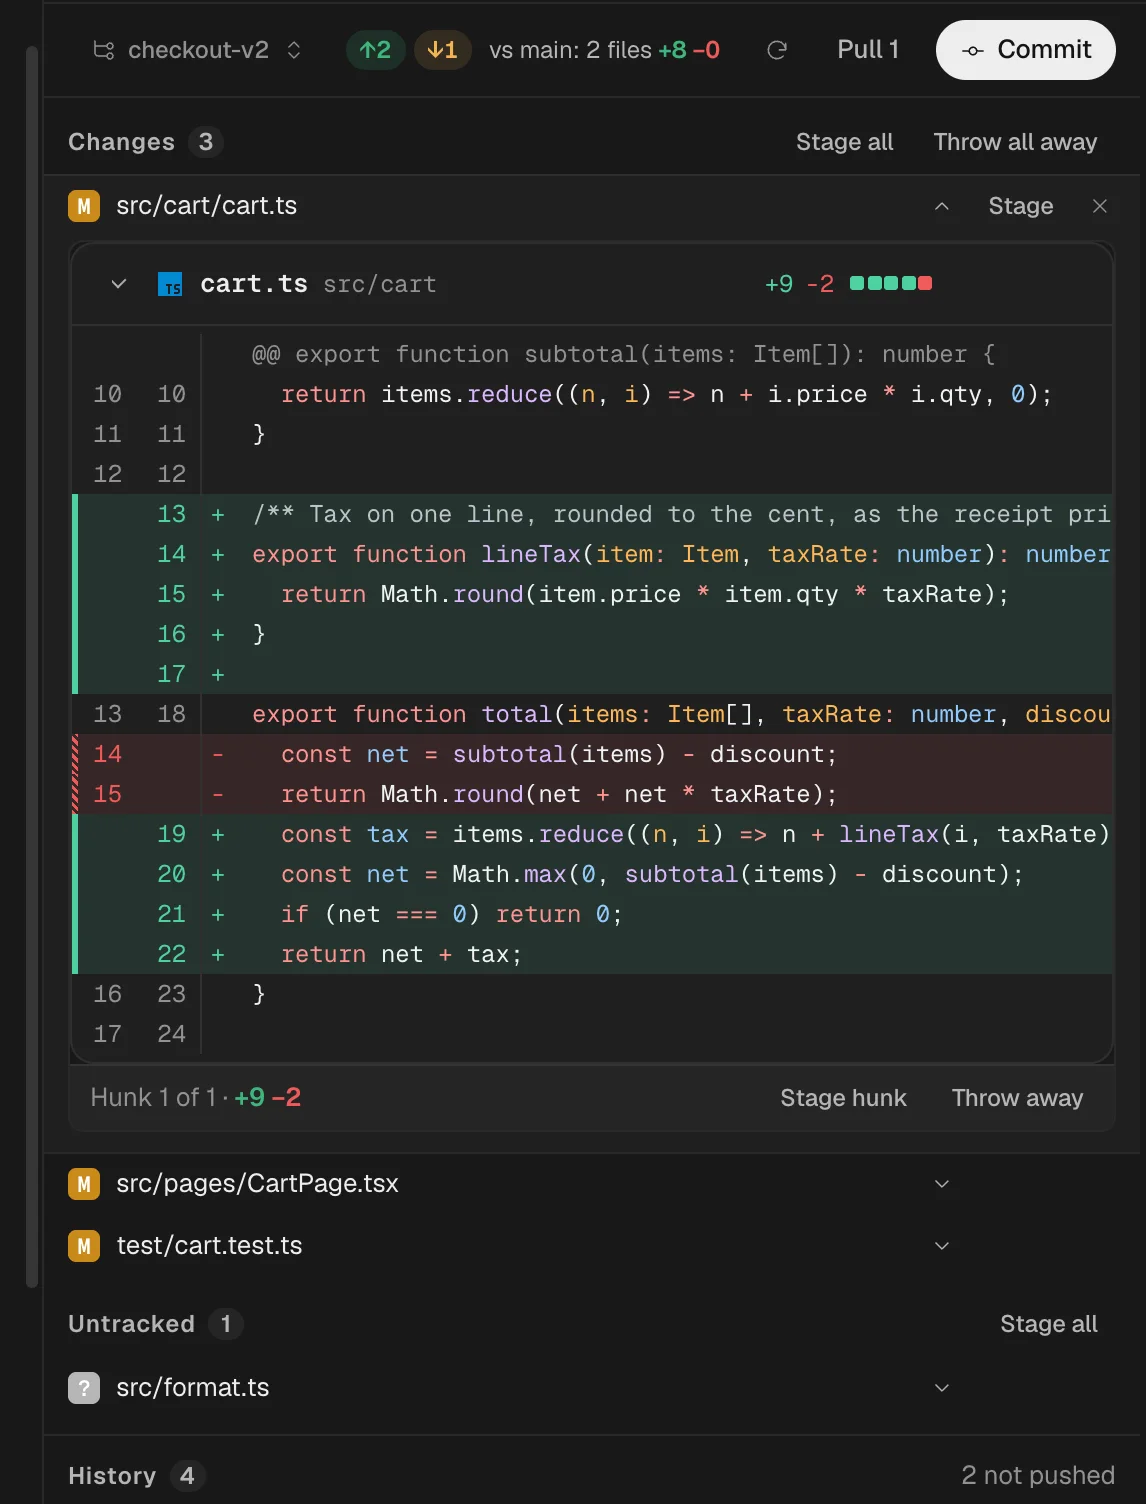Click the 2 not pushed label
Image resolution: width=1146 pixels, height=1504 pixels.
click(1037, 1476)
